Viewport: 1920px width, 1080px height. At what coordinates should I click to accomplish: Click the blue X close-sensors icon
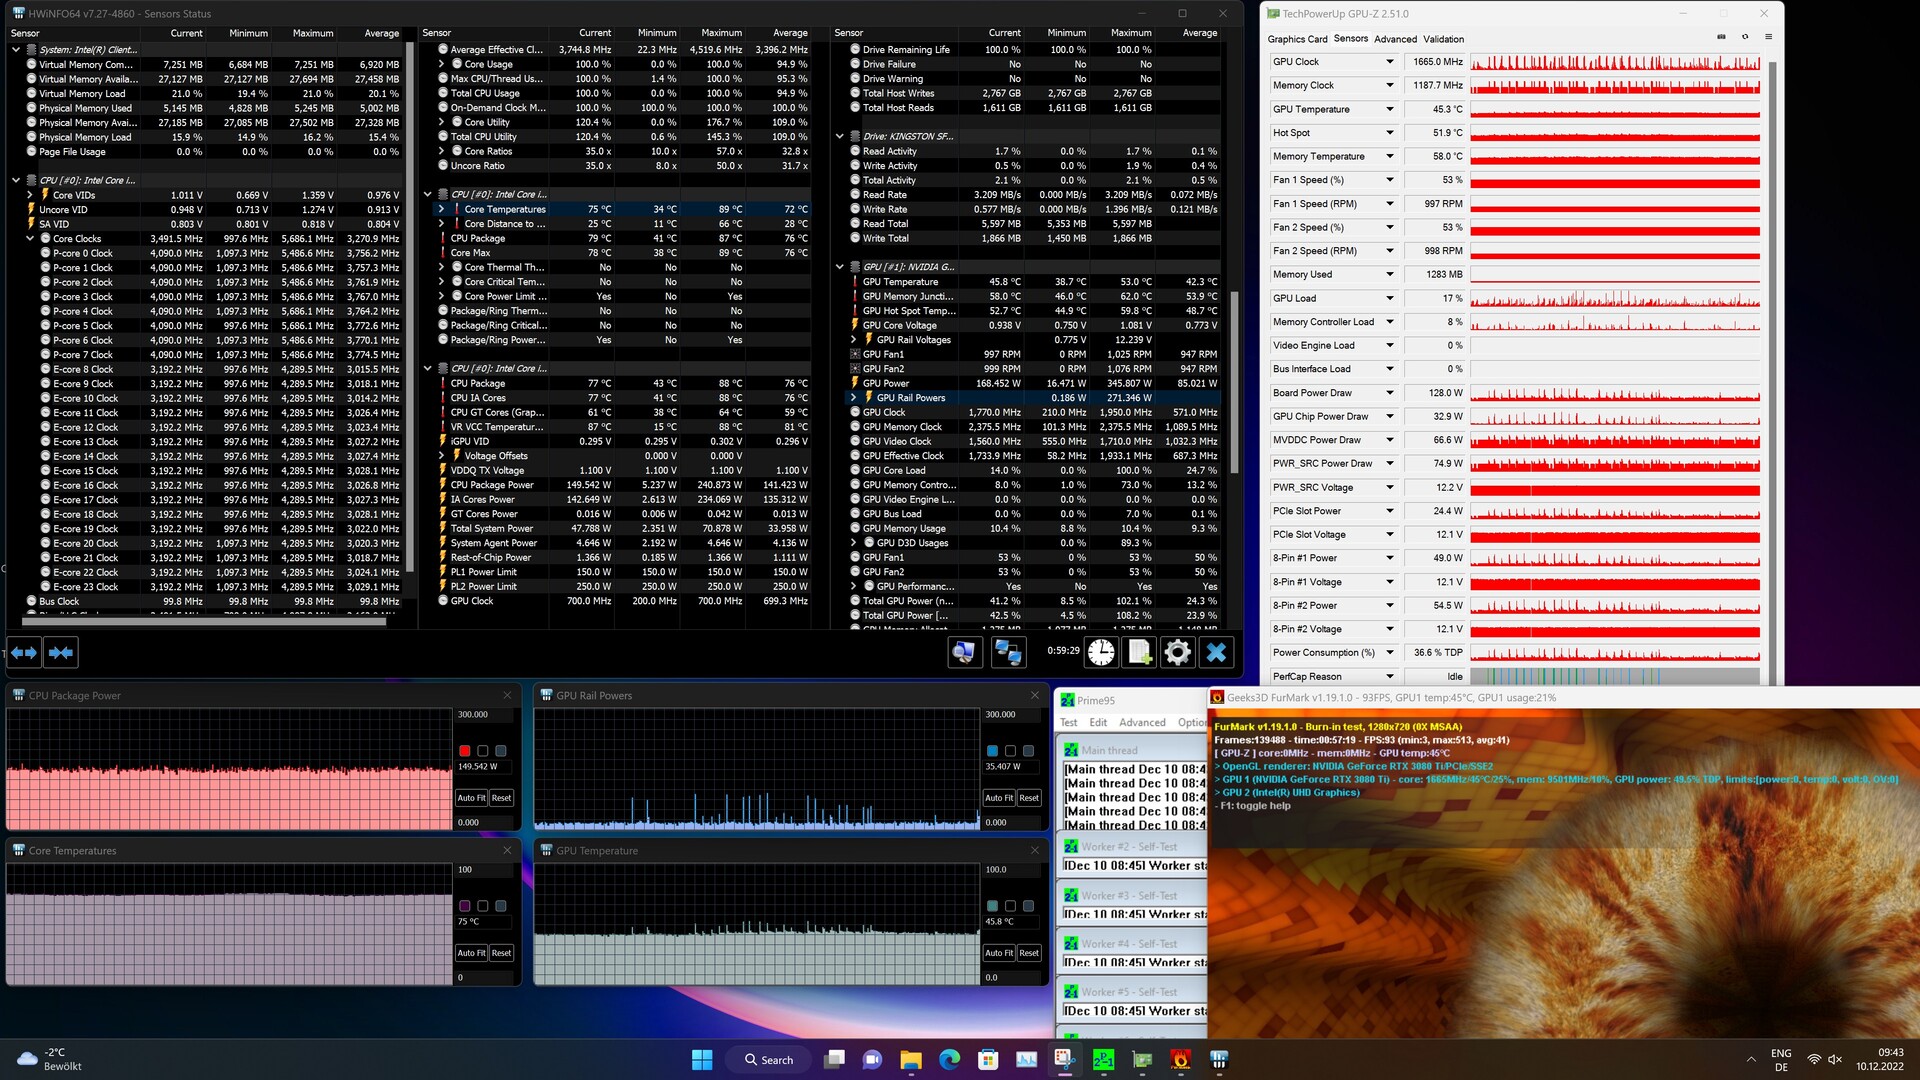[1216, 653]
